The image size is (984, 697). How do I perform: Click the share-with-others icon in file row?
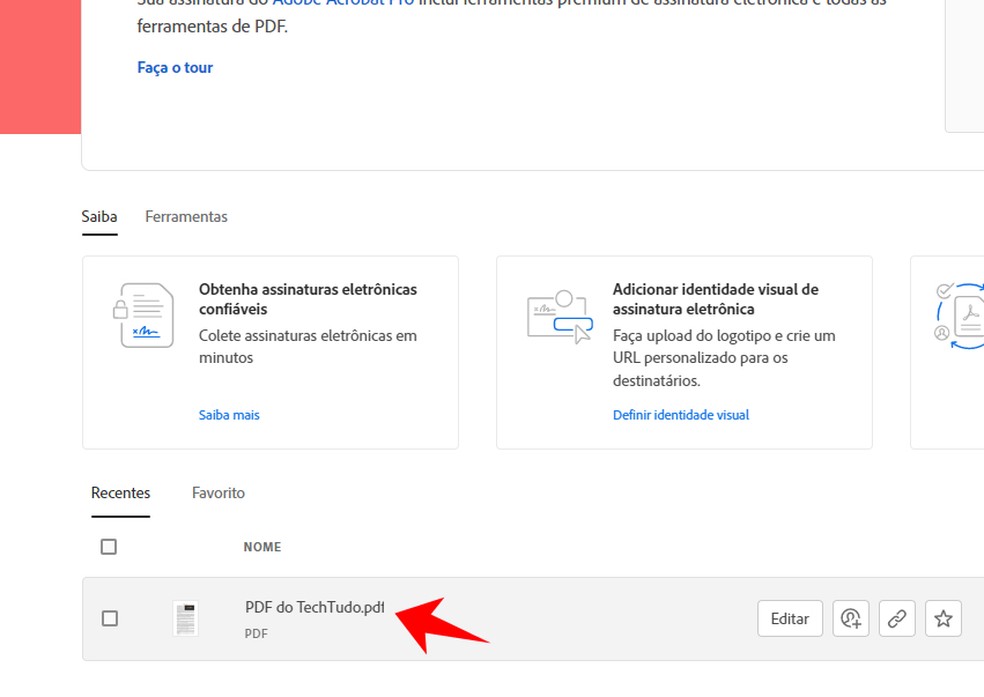coord(851,619)
